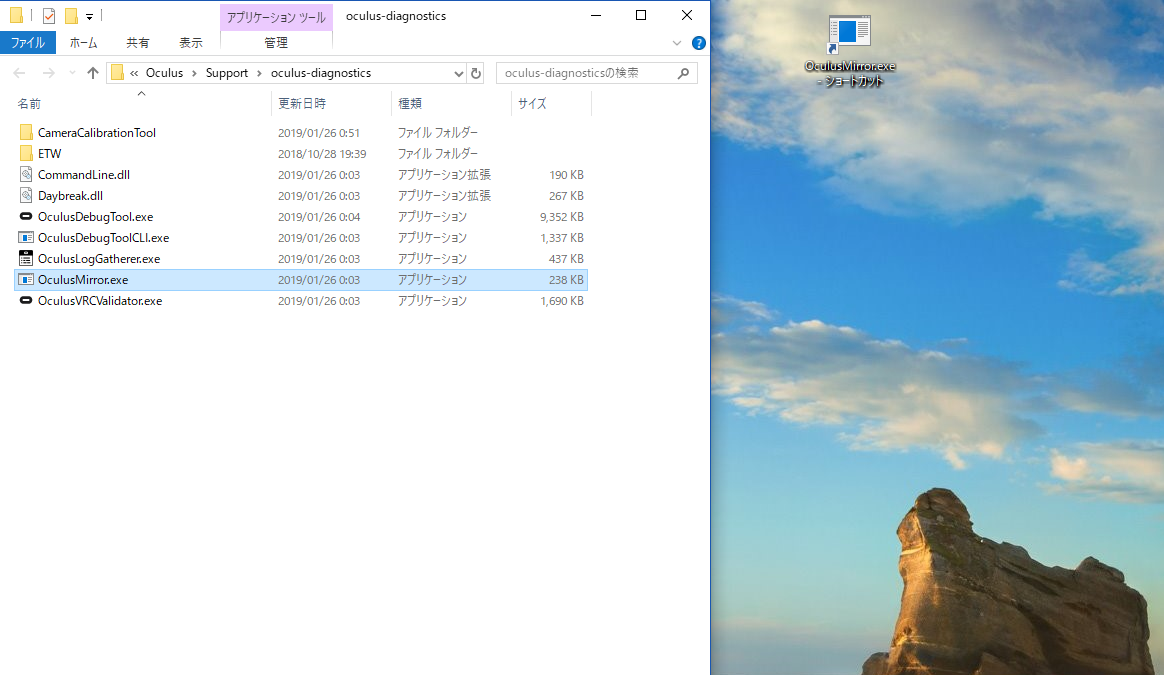
Task: Maximize the oculus-diagnostics window
Action: (x=641, y=15)
